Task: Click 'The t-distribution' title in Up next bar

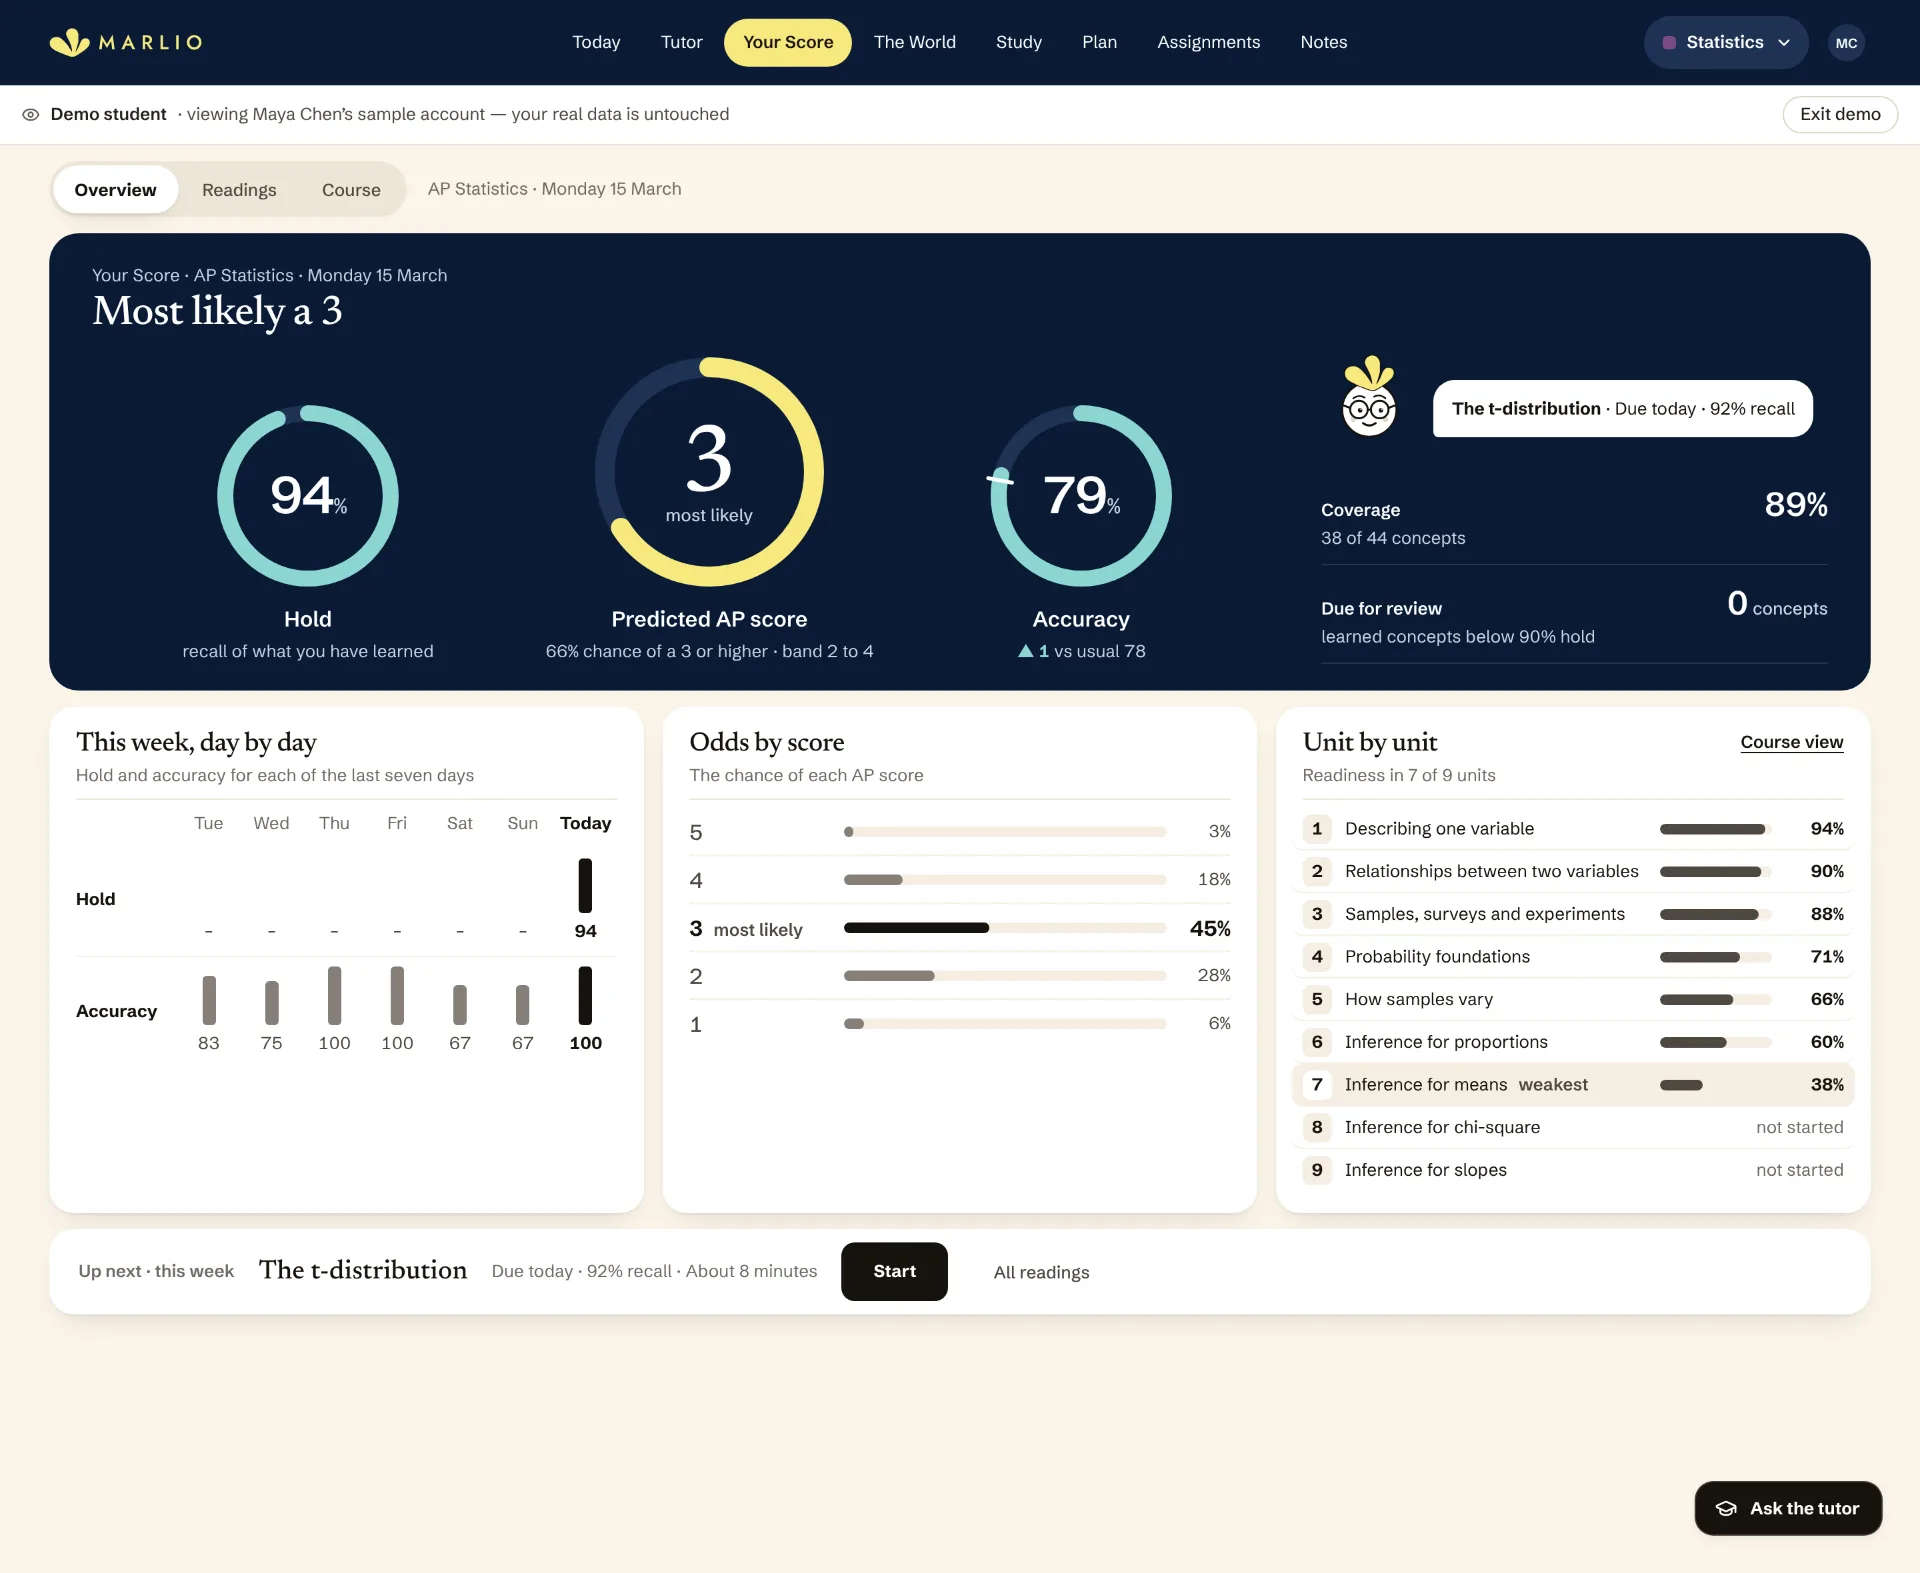Action: pyautogui.click(x=363, y=1270)
